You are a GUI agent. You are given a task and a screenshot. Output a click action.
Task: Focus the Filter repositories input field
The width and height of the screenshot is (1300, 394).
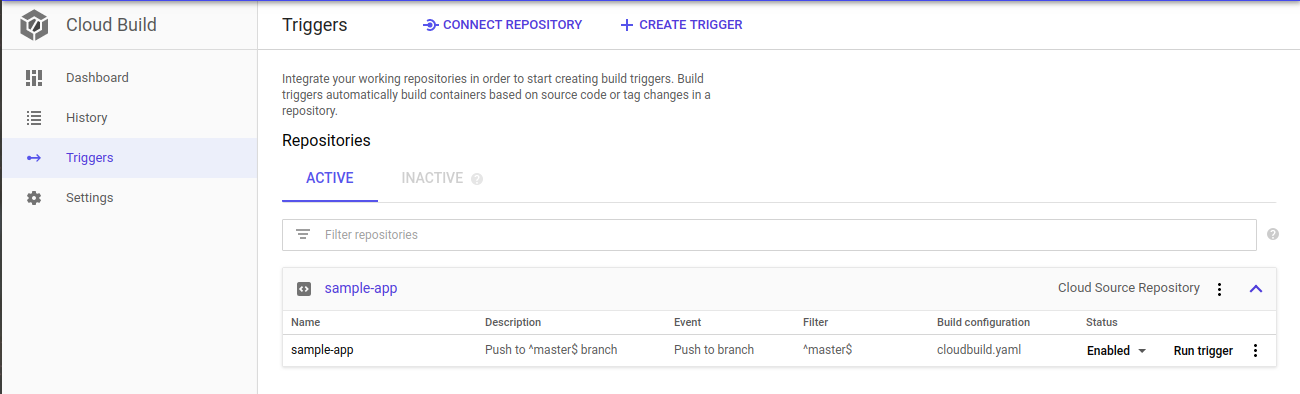click(x=769, y=235)
